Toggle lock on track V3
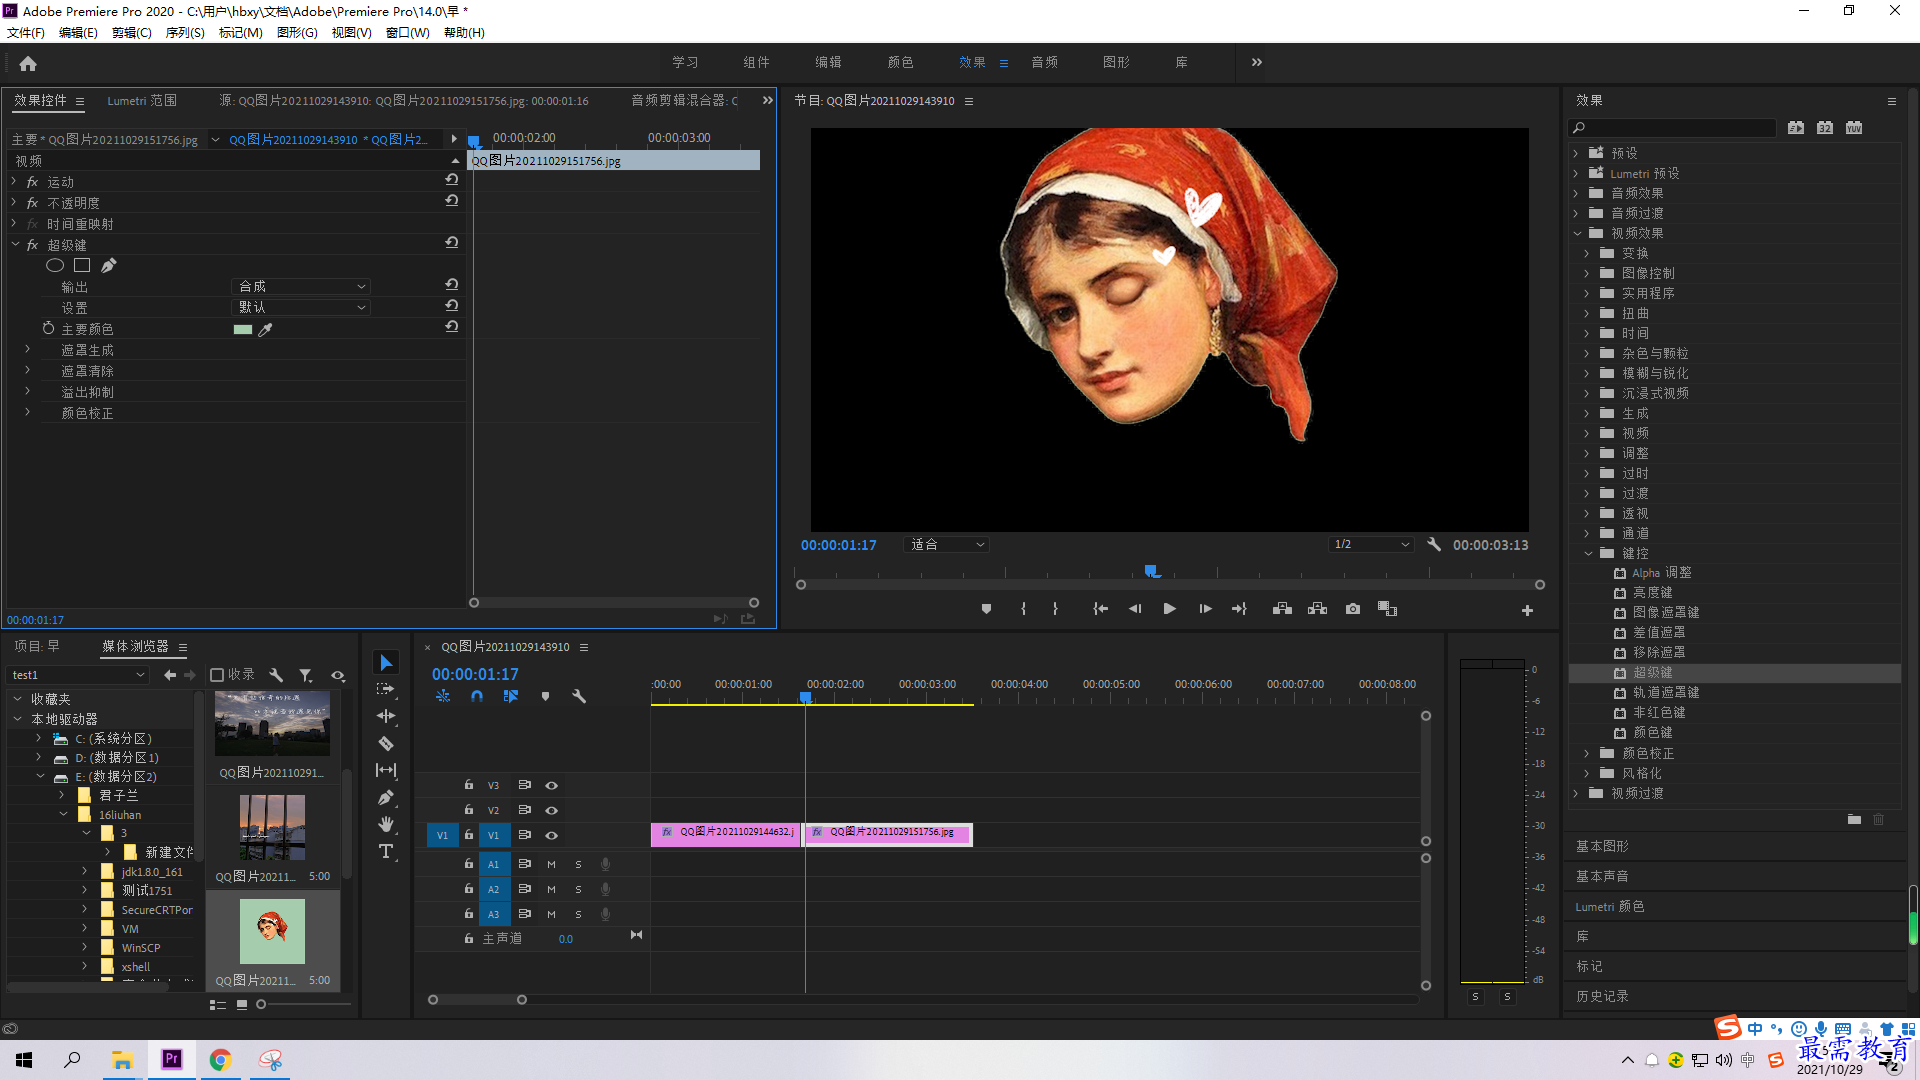 (468, 786)
